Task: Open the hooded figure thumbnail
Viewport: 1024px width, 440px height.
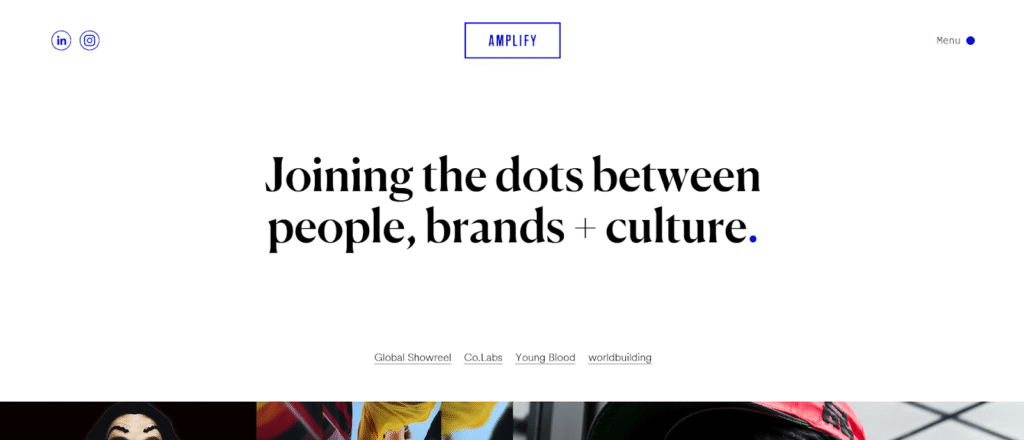Action: [x=128, y=421]
